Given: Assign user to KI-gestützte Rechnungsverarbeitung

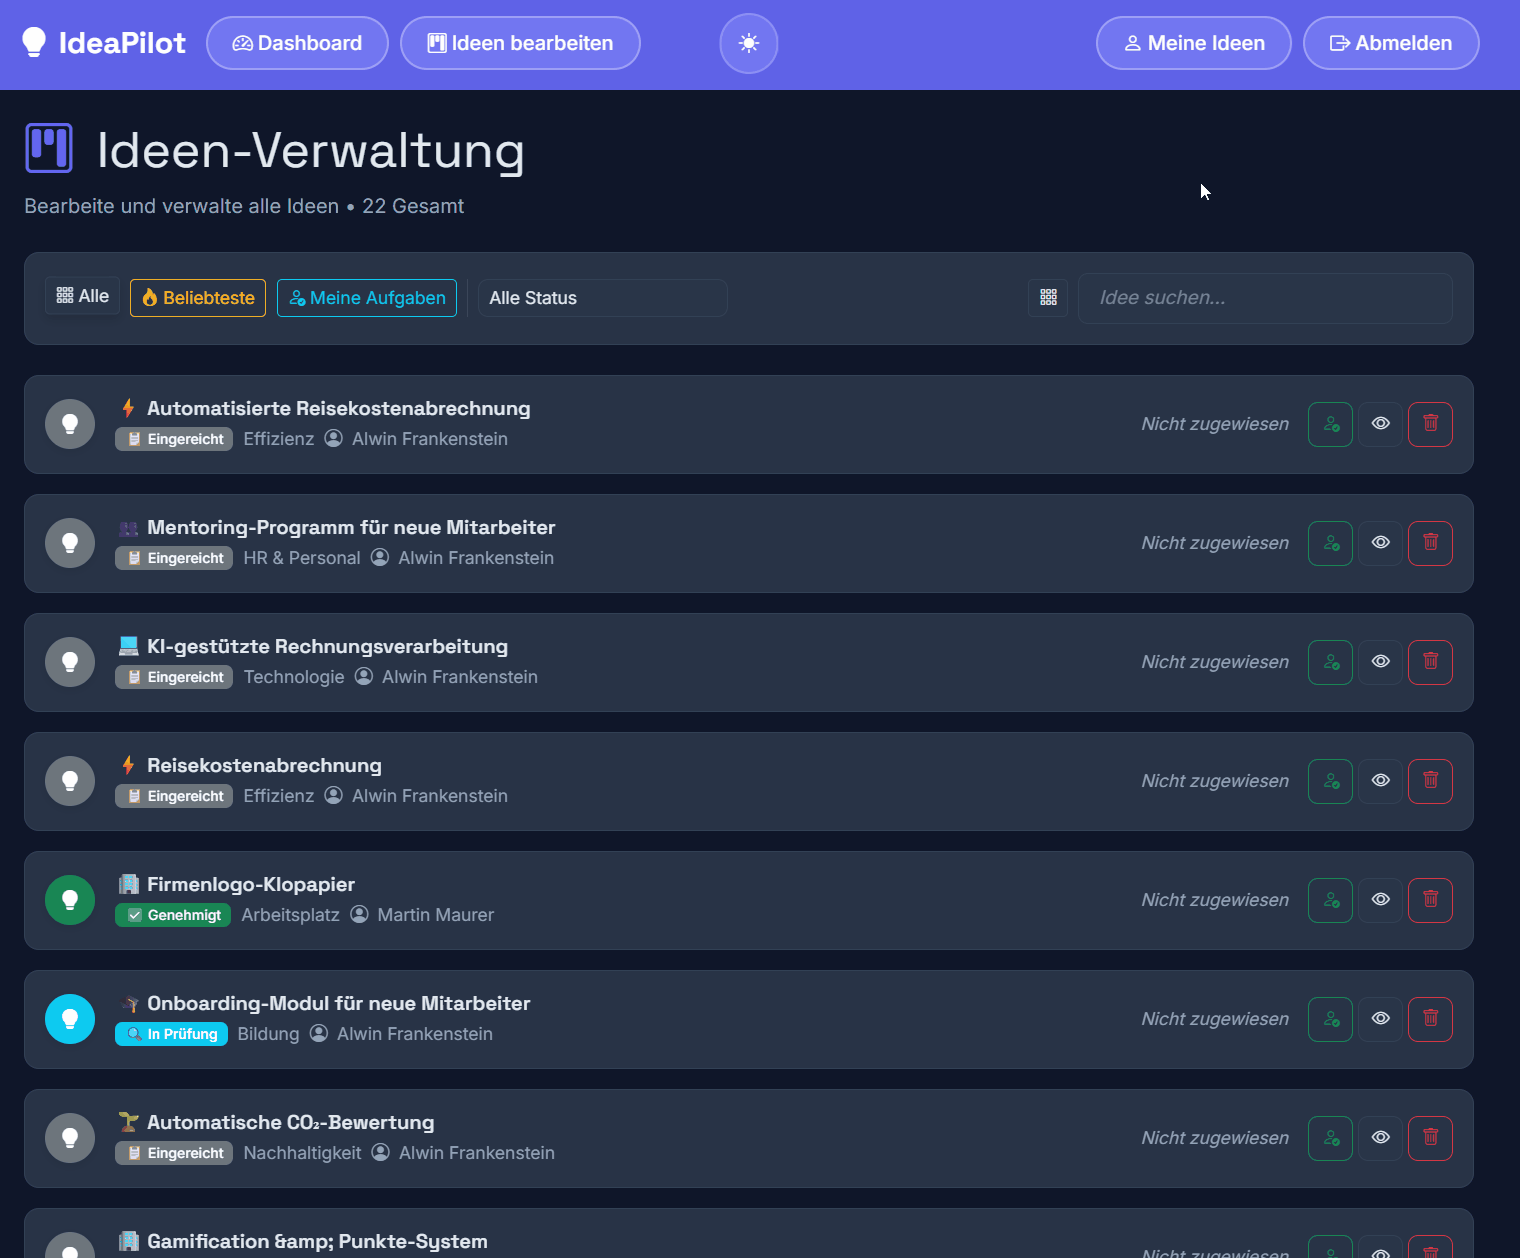Looking at the screenshot, I should (x=1330, y=662).
